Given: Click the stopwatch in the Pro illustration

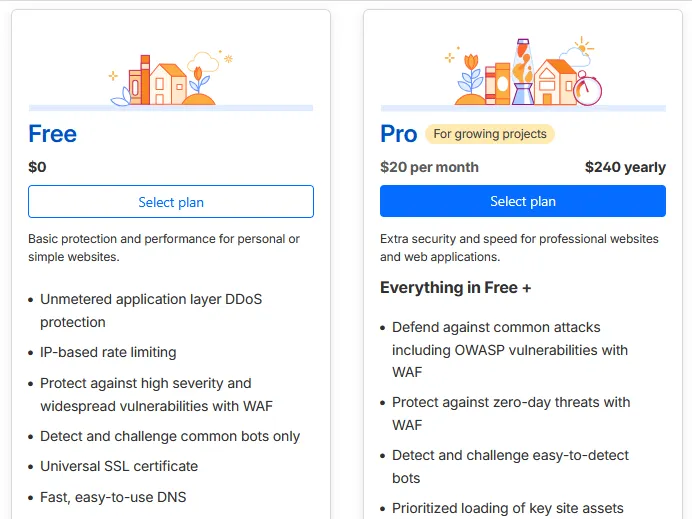Looking at the screenshot, I should pyautogui.click(x=589, y=89).
